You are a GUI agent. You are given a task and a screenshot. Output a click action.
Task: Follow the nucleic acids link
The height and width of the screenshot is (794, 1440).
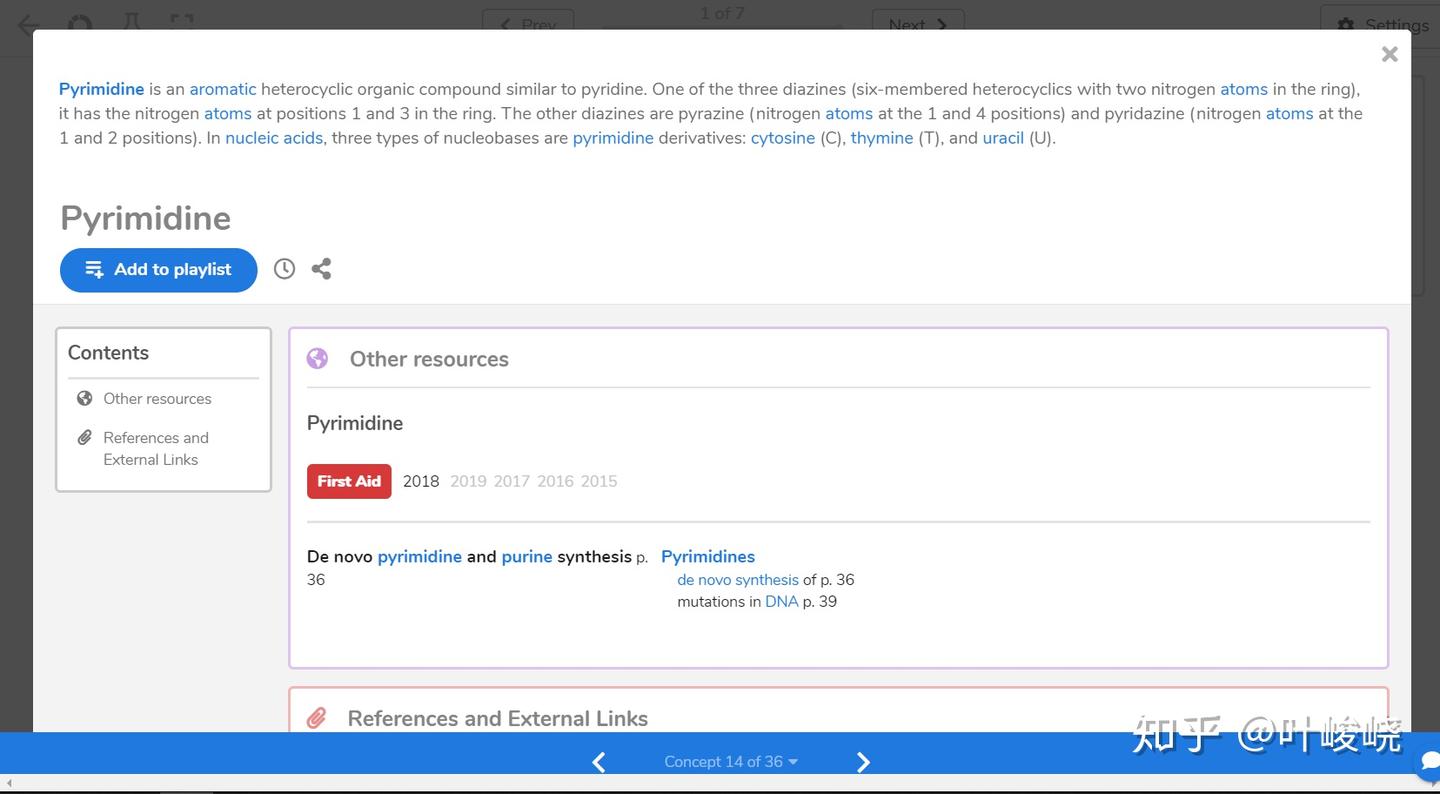pyautogui.click(x=274, y=138)
